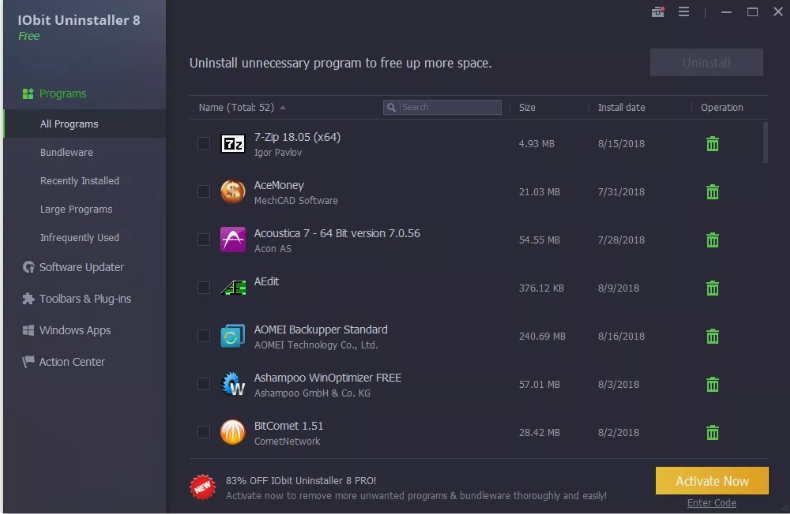Click the trash icon for AEdit
Viewport: 790px width, 514px height.
(712, 288)
